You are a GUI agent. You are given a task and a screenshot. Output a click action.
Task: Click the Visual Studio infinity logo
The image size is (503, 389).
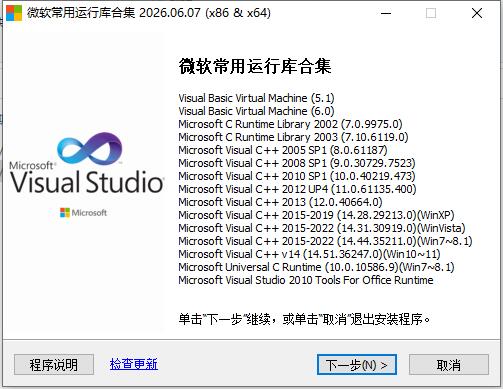coord(89,149)
